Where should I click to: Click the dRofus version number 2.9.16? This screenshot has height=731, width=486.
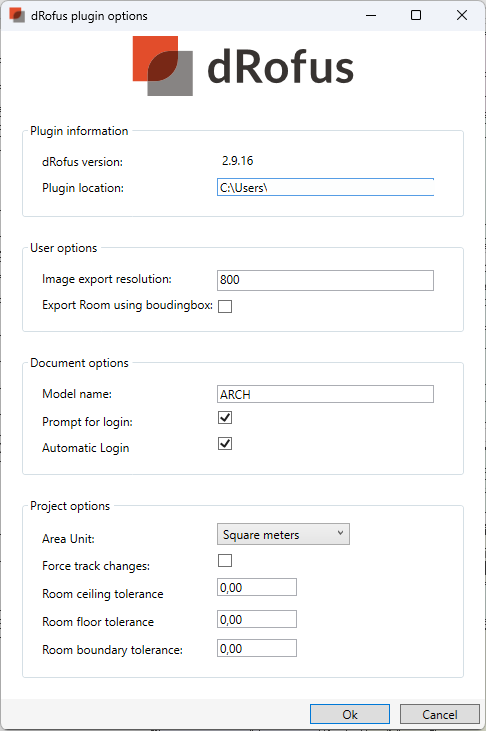point(237,161)
